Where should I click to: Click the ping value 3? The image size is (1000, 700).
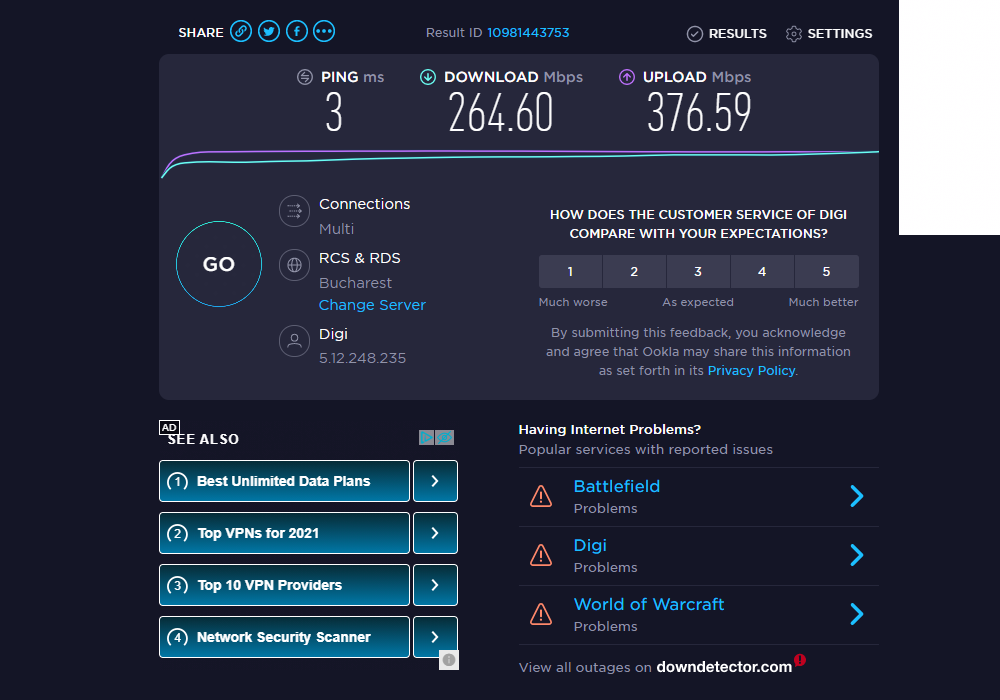coord(334,113)
